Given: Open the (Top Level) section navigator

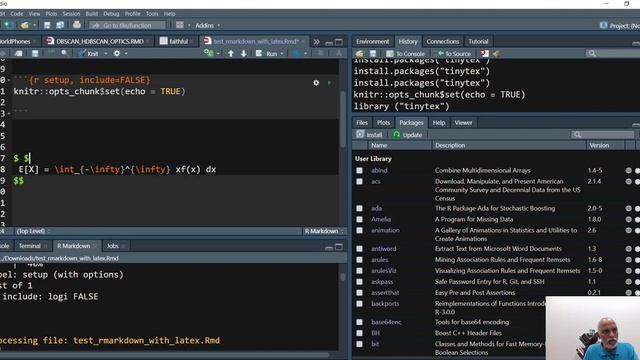Looking at the screenshot, I should tap(33, 231).
